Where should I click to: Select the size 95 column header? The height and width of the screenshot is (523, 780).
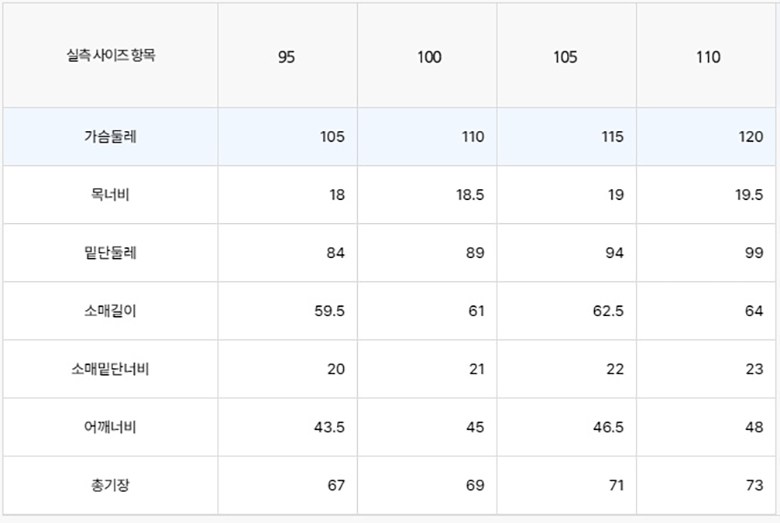click(287, 57)
